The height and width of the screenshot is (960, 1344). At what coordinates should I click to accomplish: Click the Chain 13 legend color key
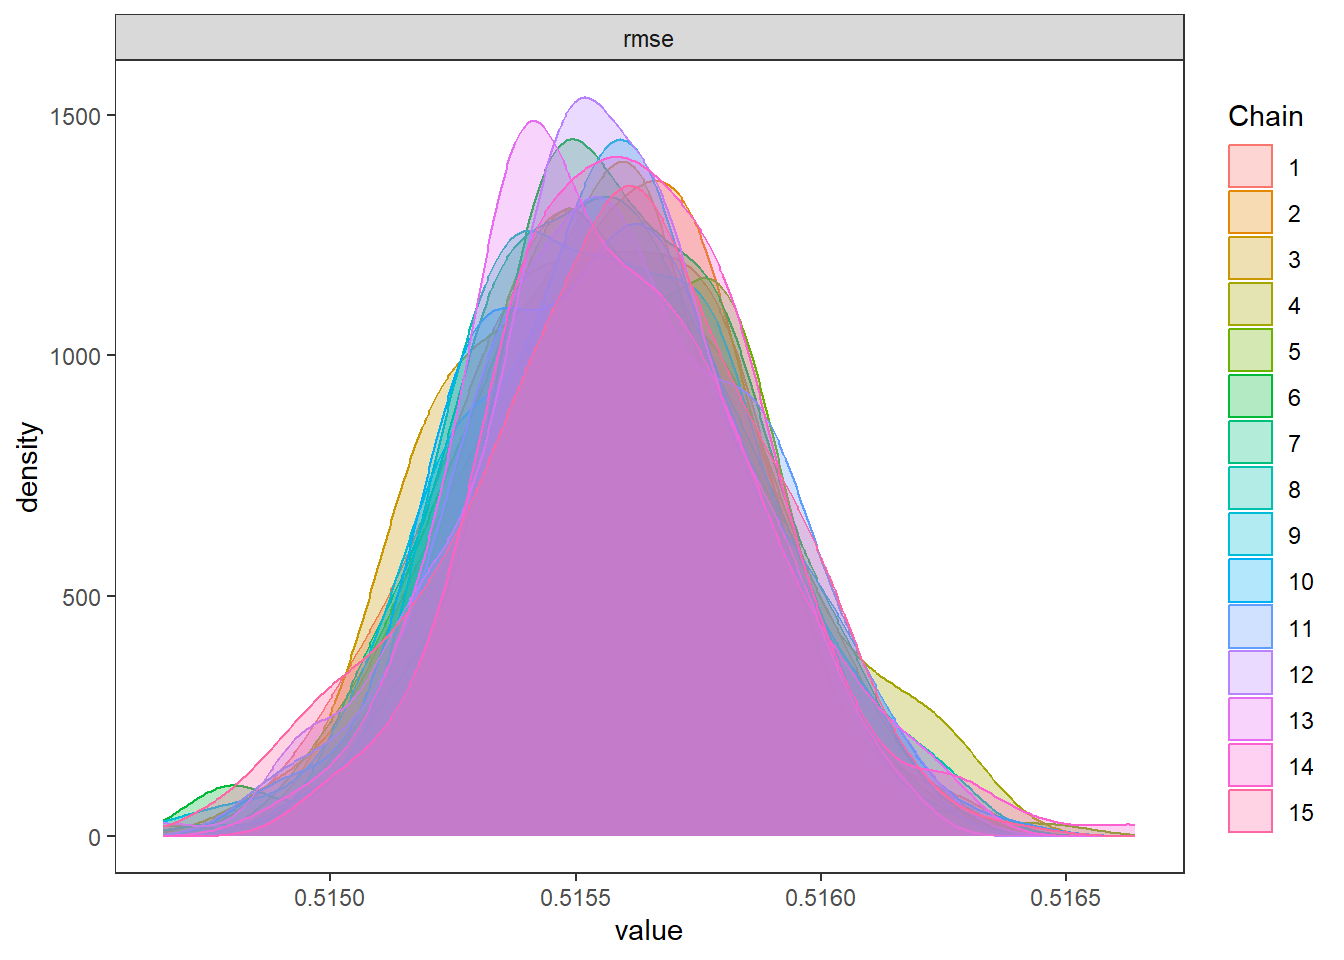(x=1250, y=719)
